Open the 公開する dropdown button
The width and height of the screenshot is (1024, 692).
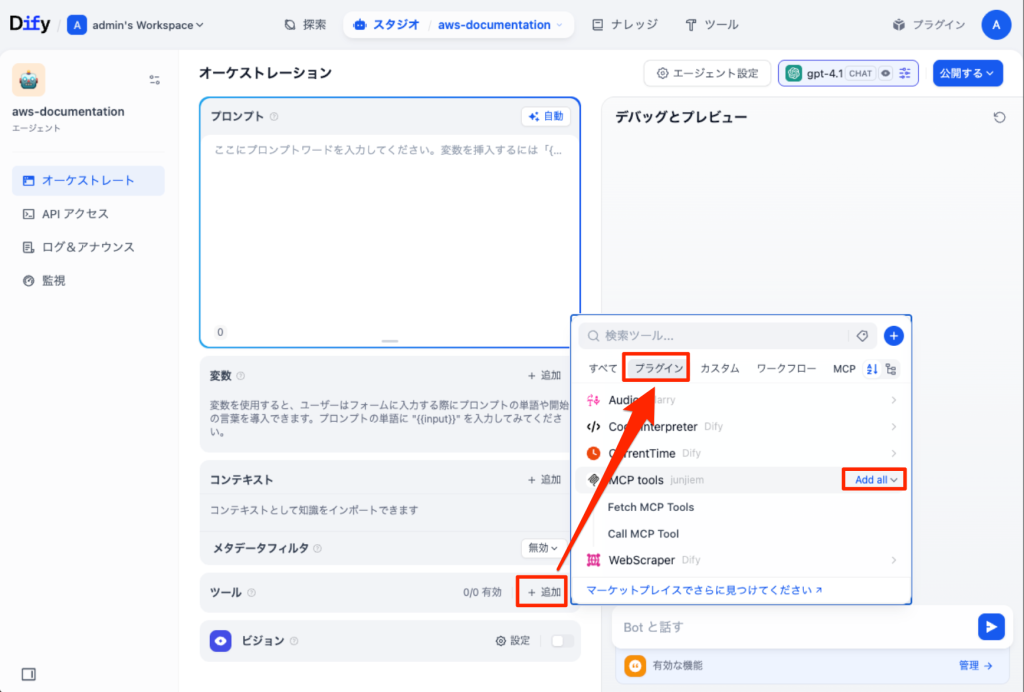click(967, 73)
